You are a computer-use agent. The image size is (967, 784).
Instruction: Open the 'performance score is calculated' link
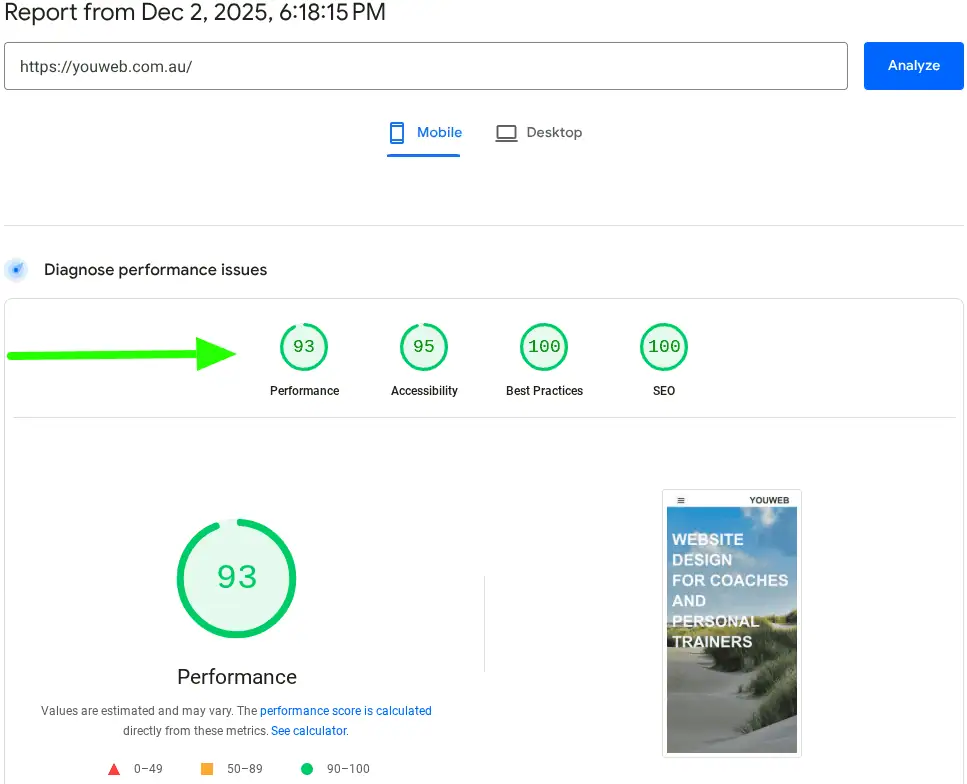point(346,711)
